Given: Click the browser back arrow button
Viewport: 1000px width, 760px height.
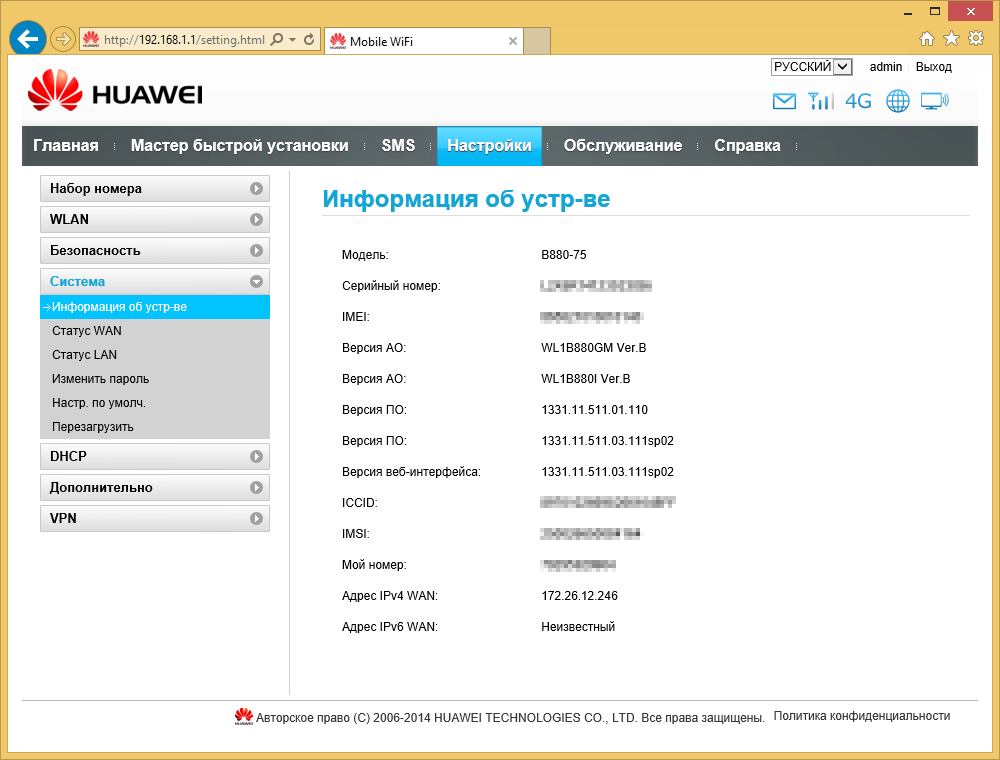Looking at the screenshot, I should click(27, 40).
